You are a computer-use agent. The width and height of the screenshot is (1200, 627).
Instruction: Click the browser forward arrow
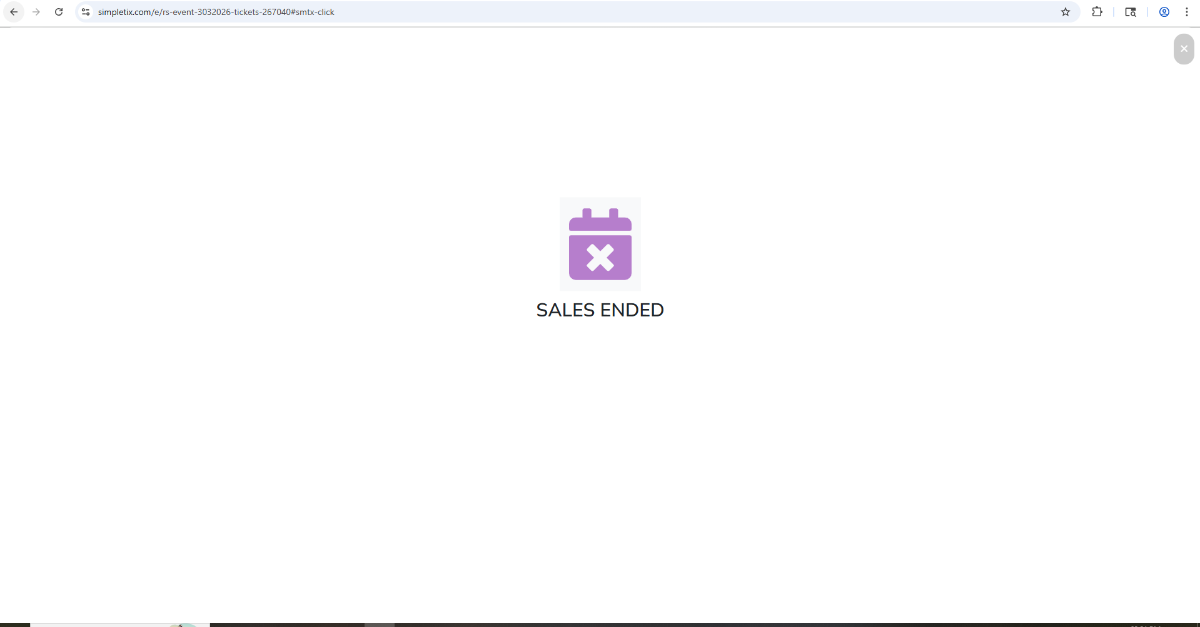pyautogui.click(x=36, y=12)
